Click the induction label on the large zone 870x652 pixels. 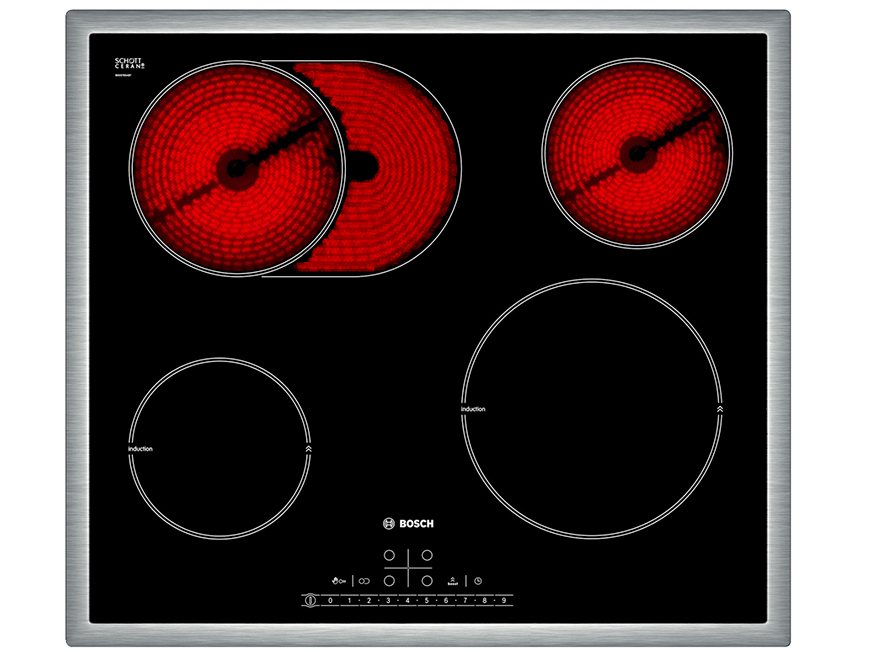pyautogui.click(x=473, y=409)
